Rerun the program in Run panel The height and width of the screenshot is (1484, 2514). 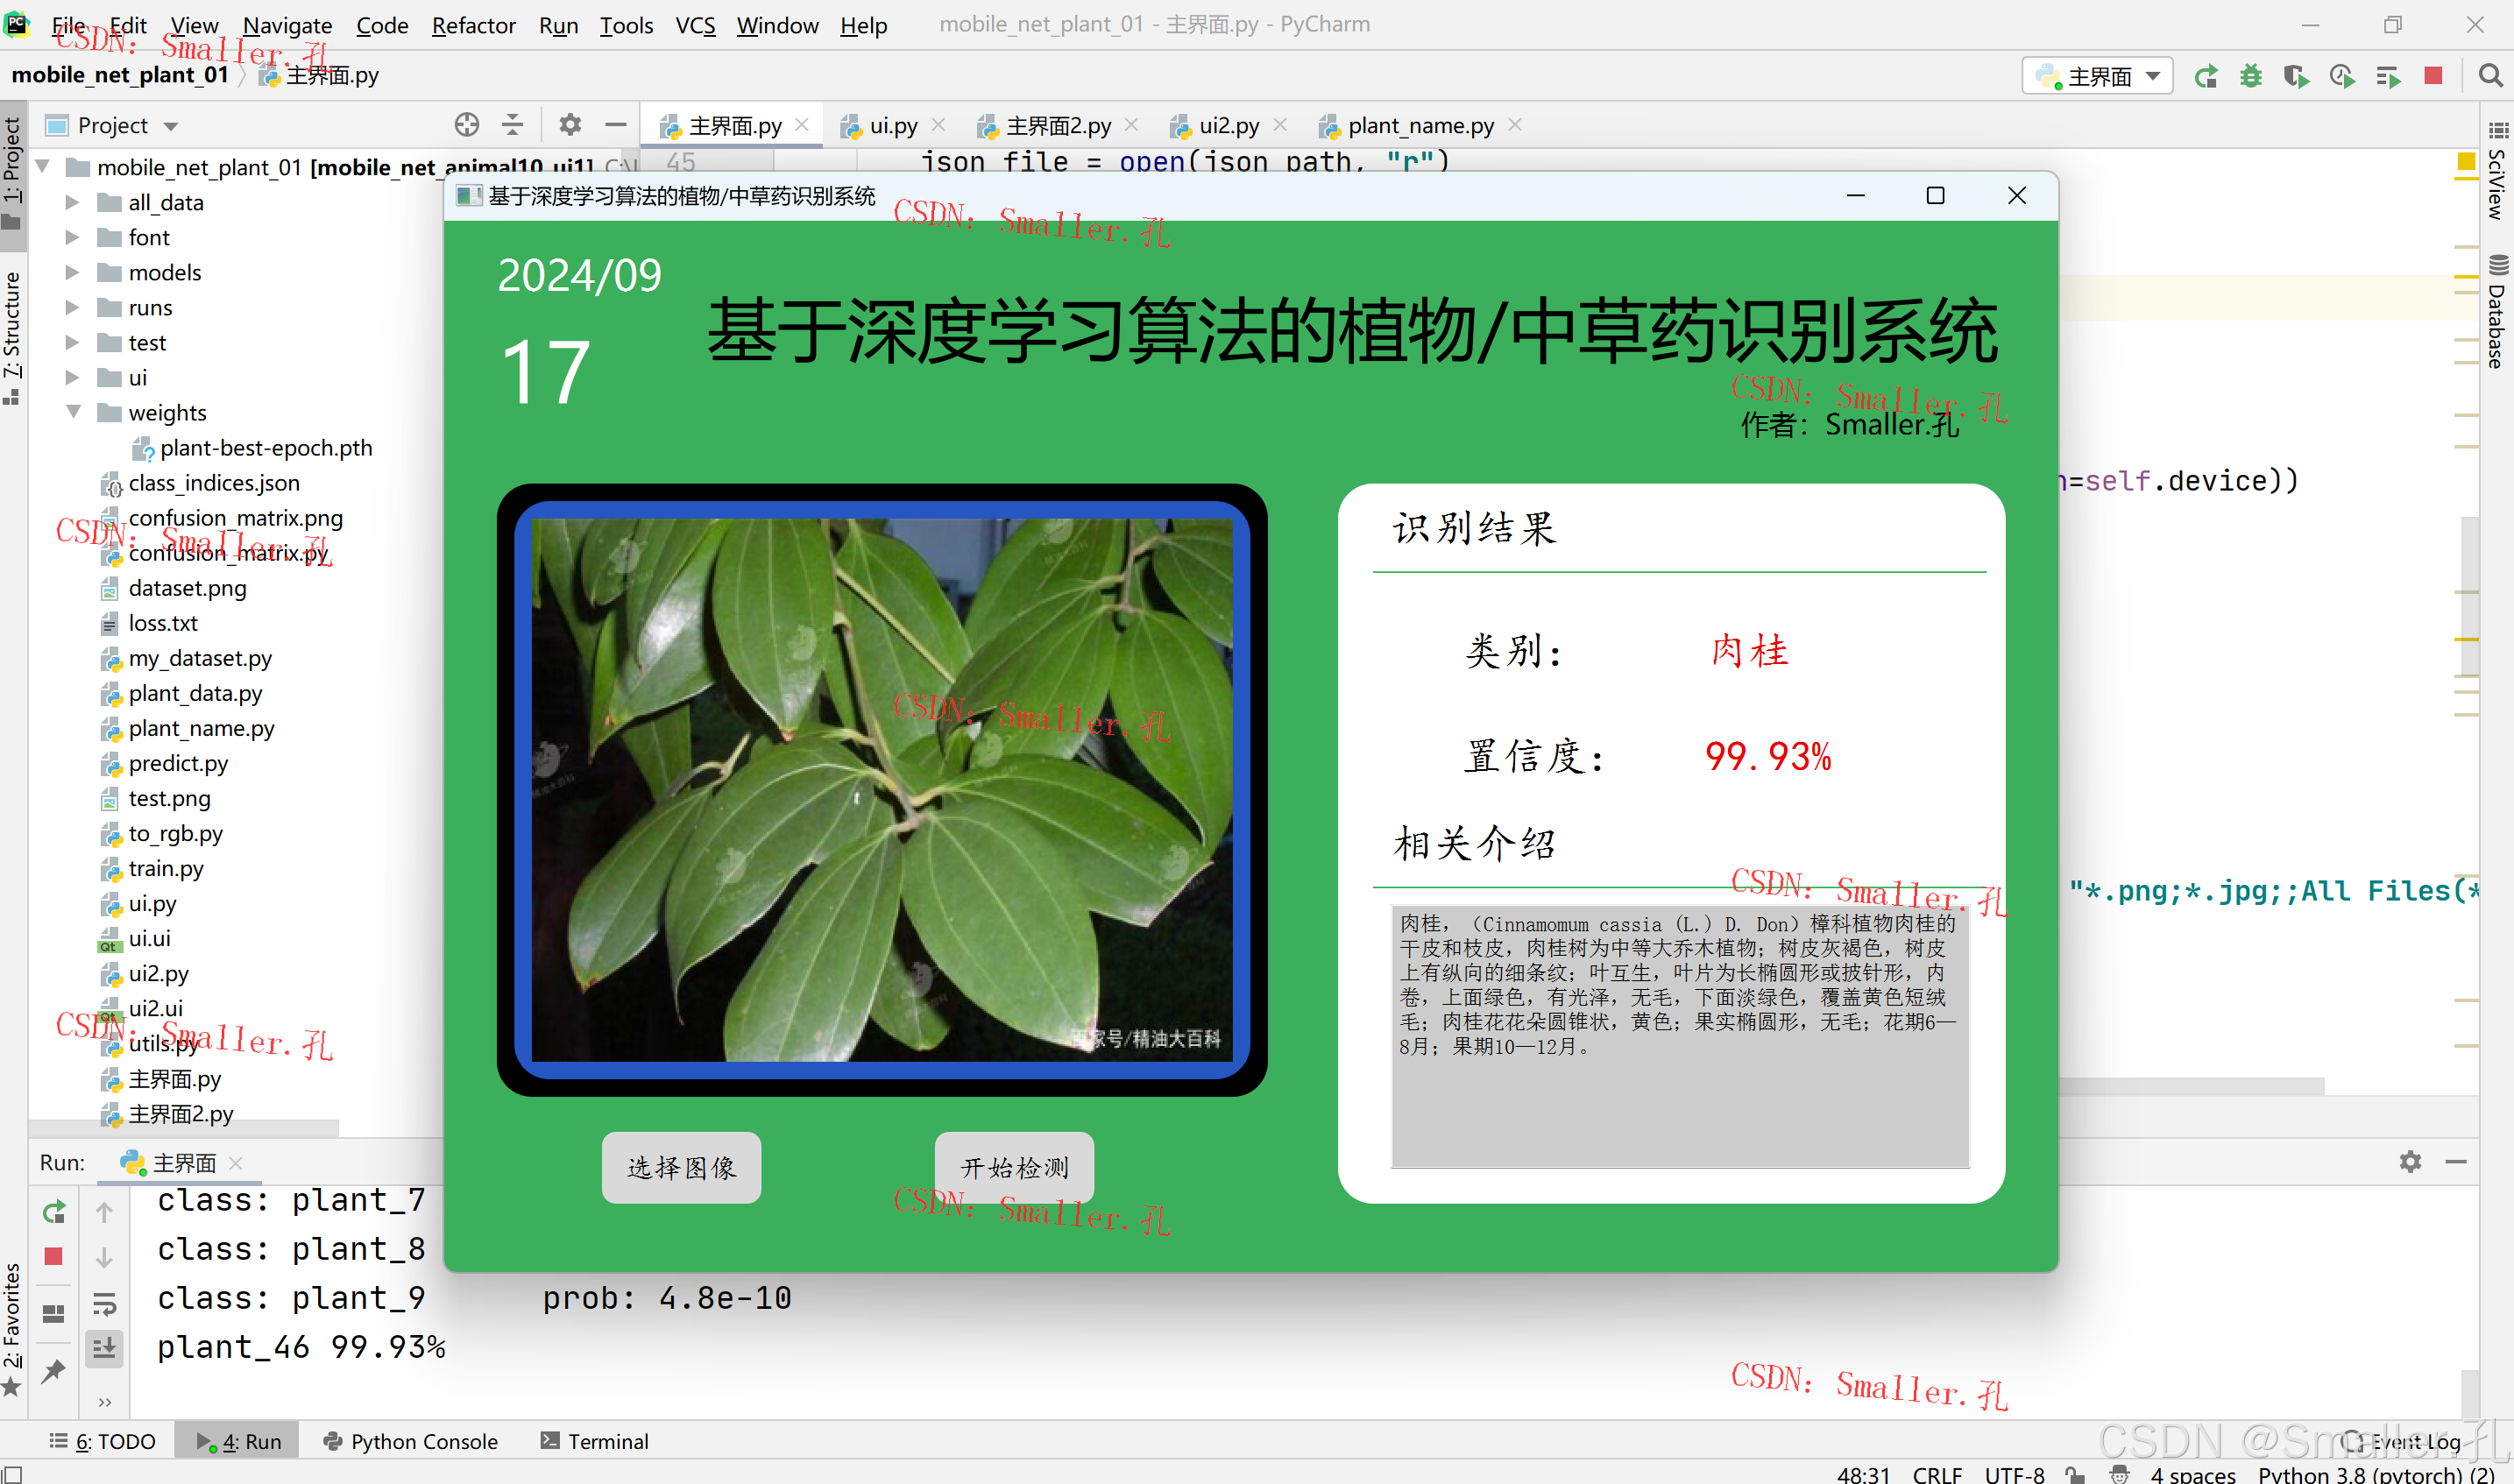tap(54, 1212)
